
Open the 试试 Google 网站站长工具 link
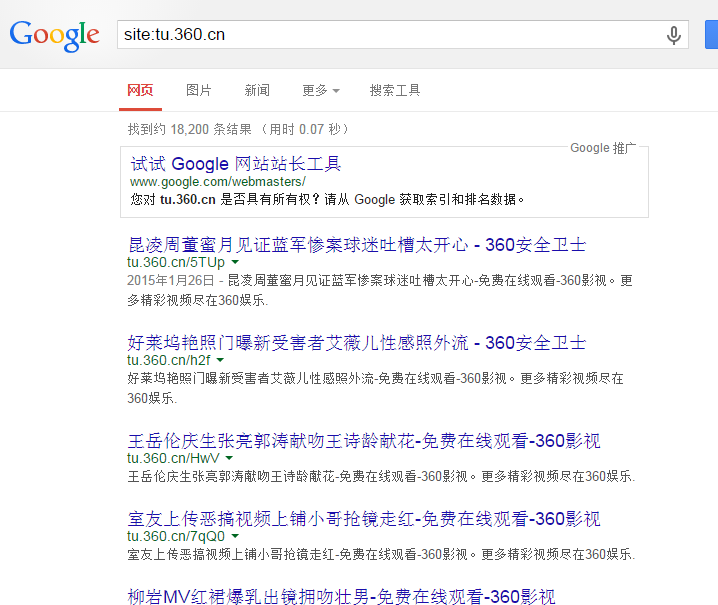click(x=236, y=164)
